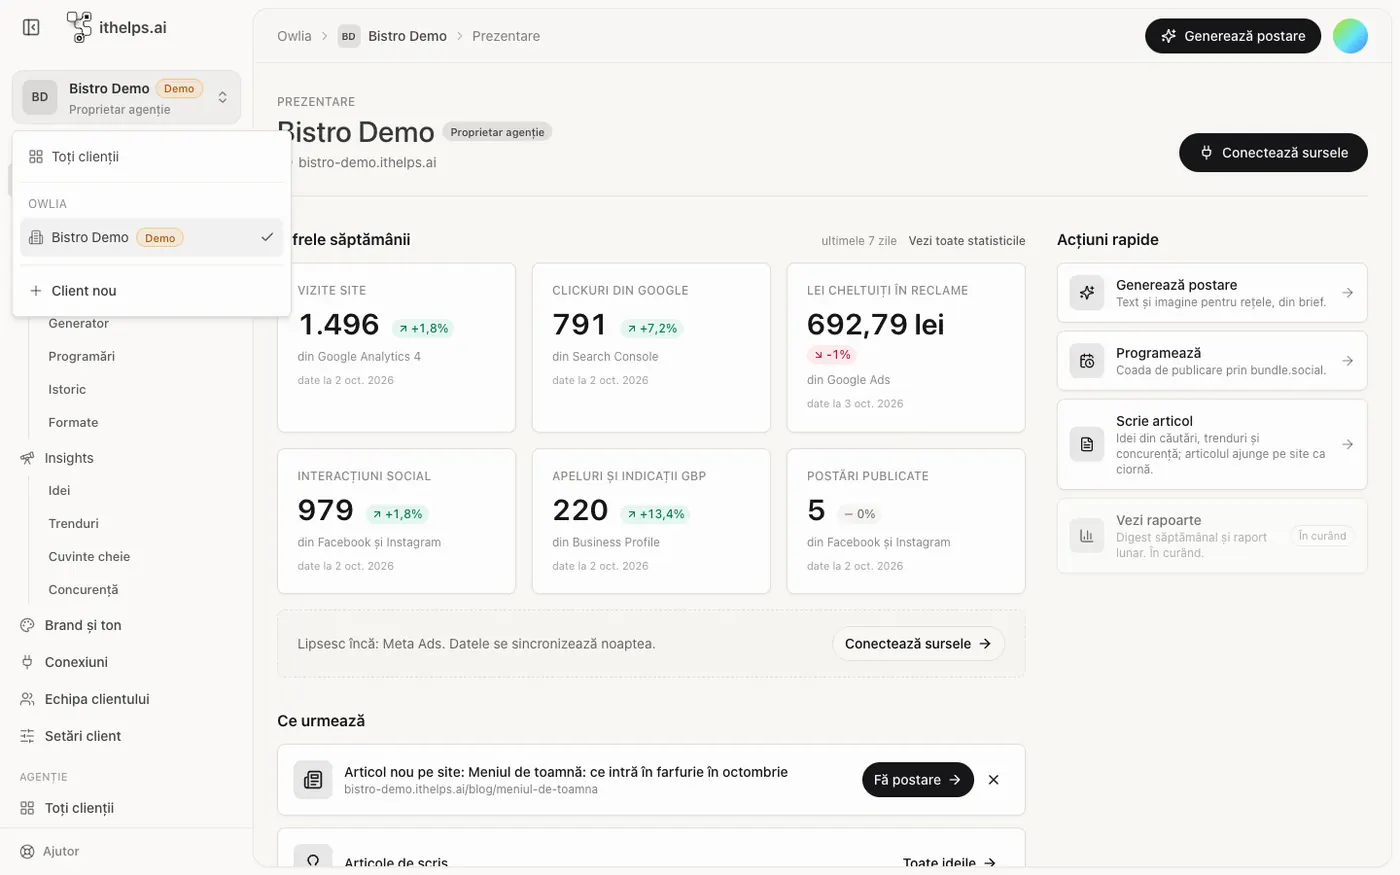Screen dimensions: 1400x875
Task: Open Vezi toate statisticile link
Action: pyautogui.click(x=967, y=241)
